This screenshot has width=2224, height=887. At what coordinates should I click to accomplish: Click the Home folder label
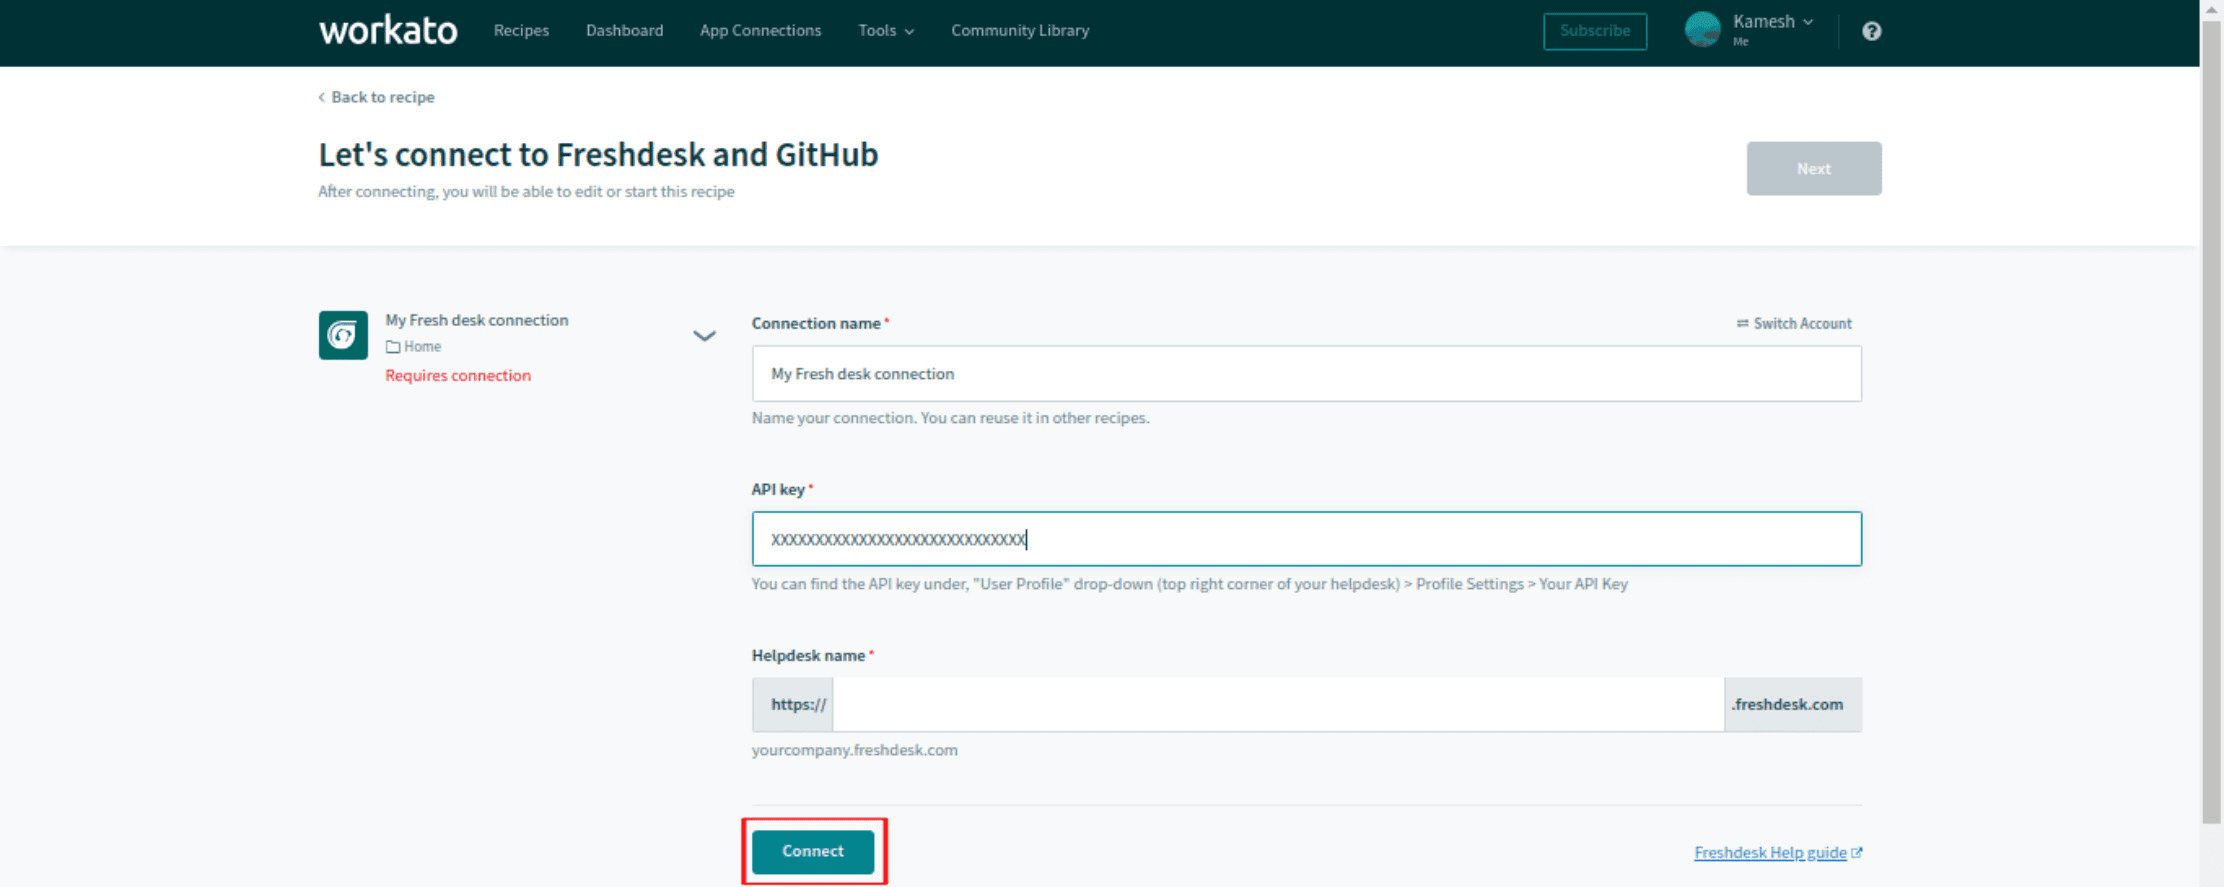pos(422,347)
